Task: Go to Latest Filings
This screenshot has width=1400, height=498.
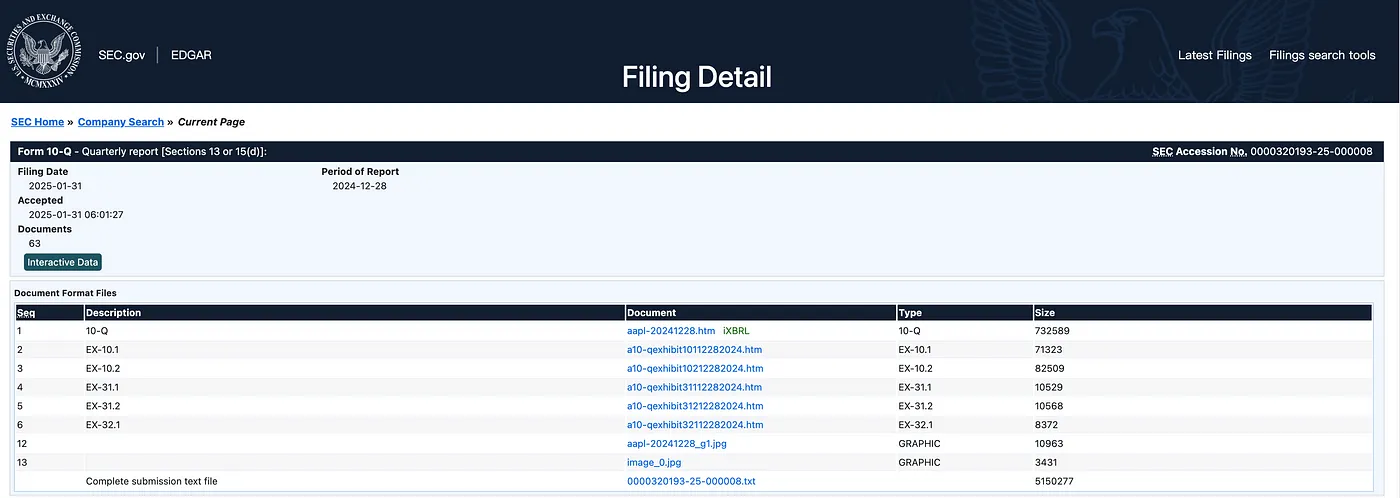Action: (x=1214, y=55)
